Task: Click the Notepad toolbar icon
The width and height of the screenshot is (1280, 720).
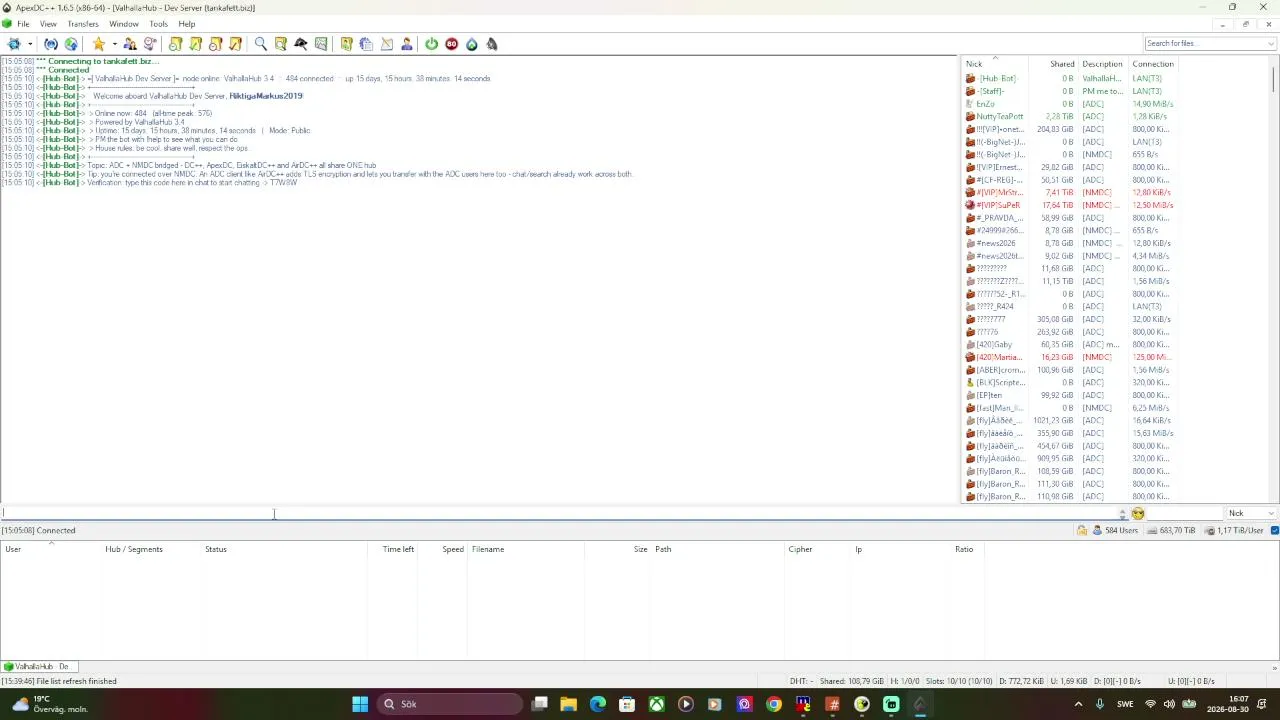Action: pos(387,44)
